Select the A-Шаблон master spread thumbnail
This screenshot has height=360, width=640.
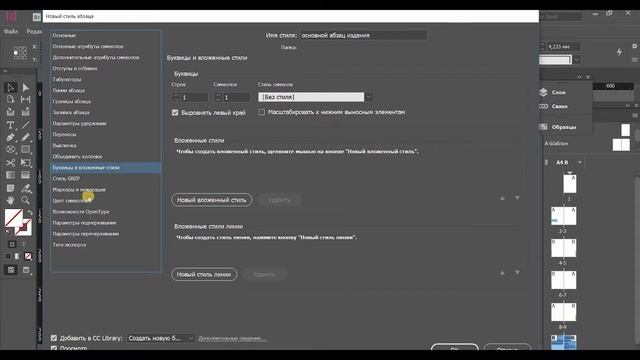(x=621, y=144)
